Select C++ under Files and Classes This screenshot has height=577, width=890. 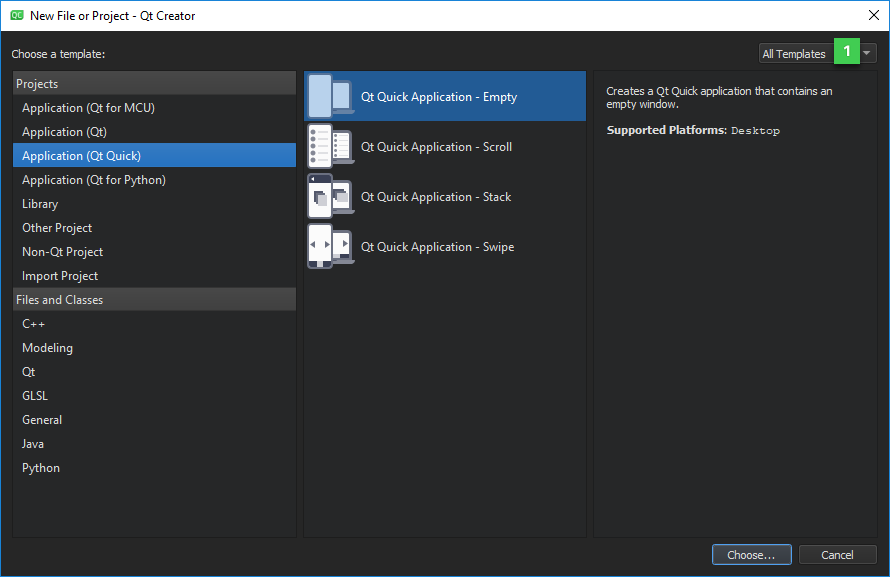point(34,324)
